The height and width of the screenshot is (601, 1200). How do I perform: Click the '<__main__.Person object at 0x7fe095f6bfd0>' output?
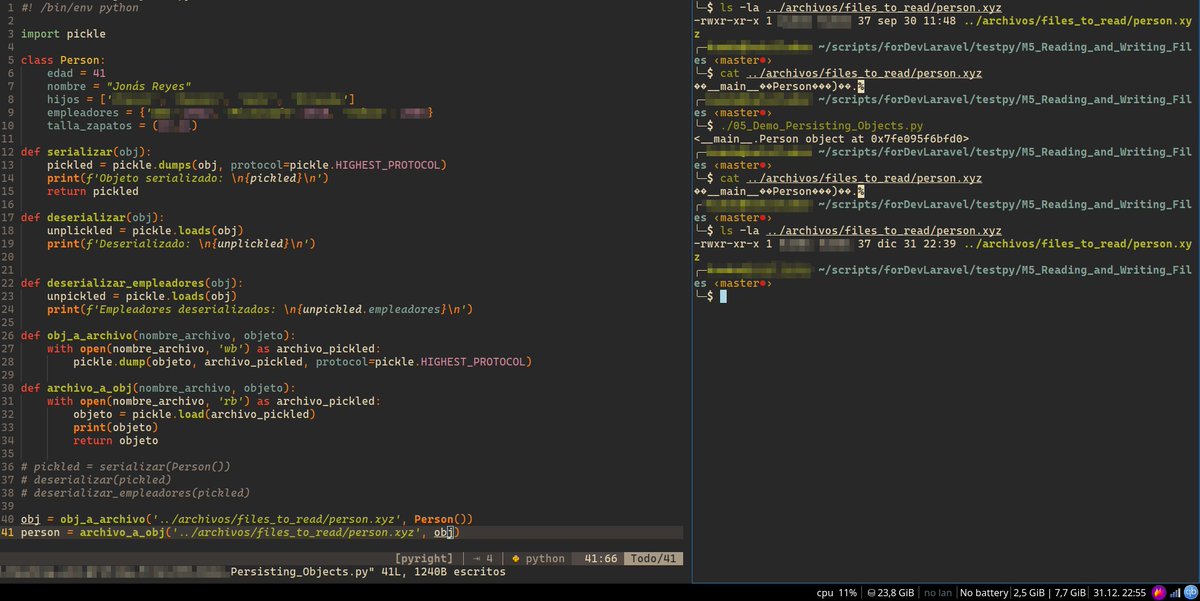[x=830, y=138]
